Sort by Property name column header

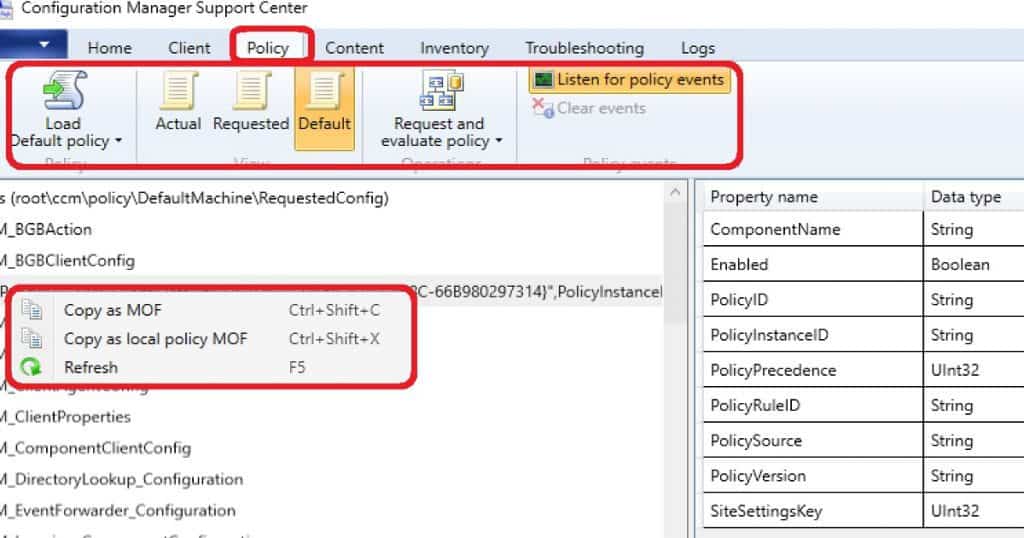coord(813,197)
